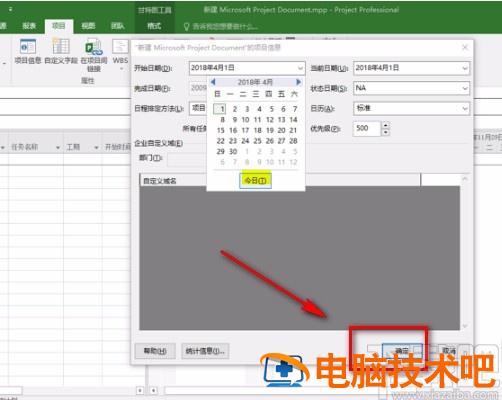Select the 15th in the calendar
The height and width of the screenshot is (400, 502).
pos(221,130)
